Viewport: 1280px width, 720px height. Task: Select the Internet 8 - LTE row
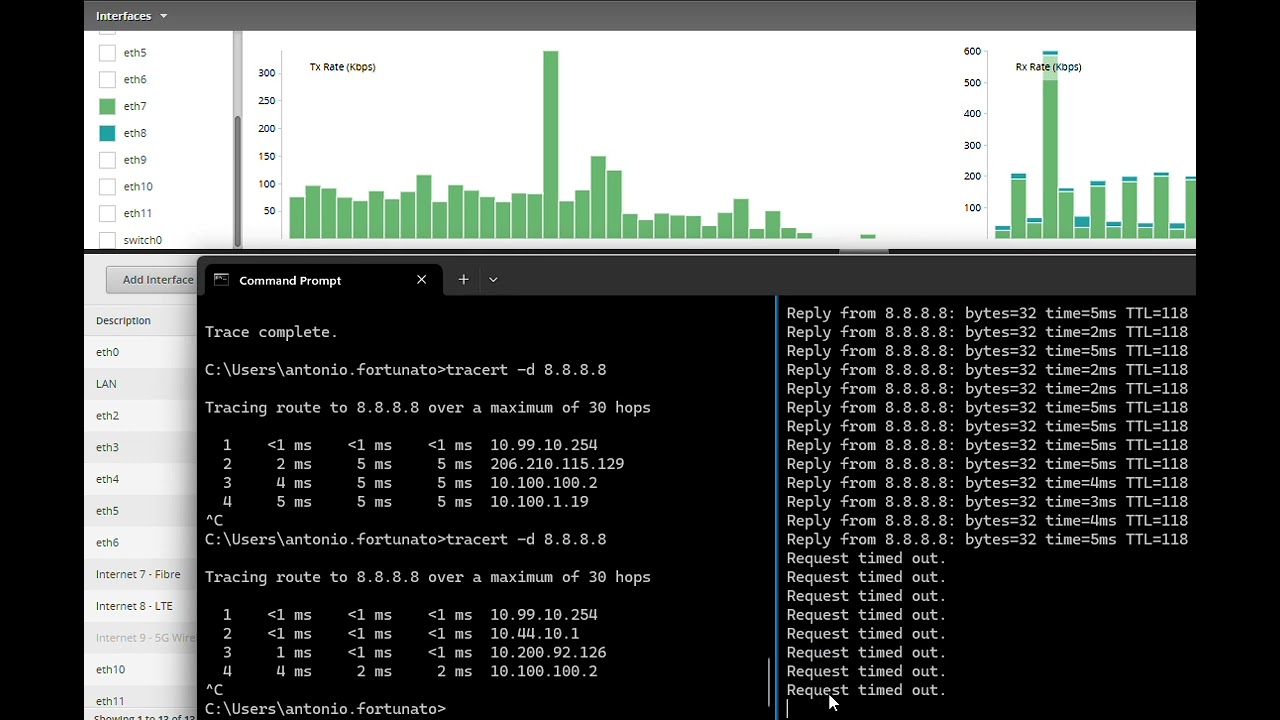click(141, 606)
